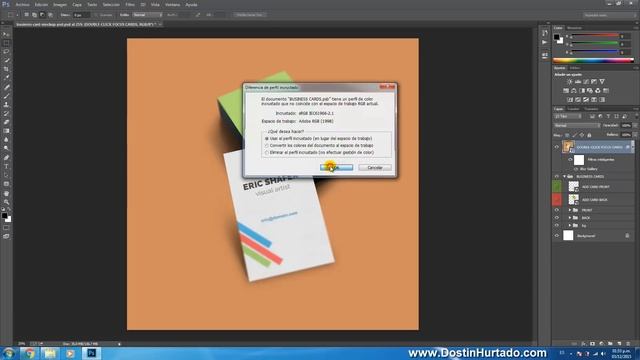
Task: Toggle visibility of BACK folder
Action: [556, 218]
